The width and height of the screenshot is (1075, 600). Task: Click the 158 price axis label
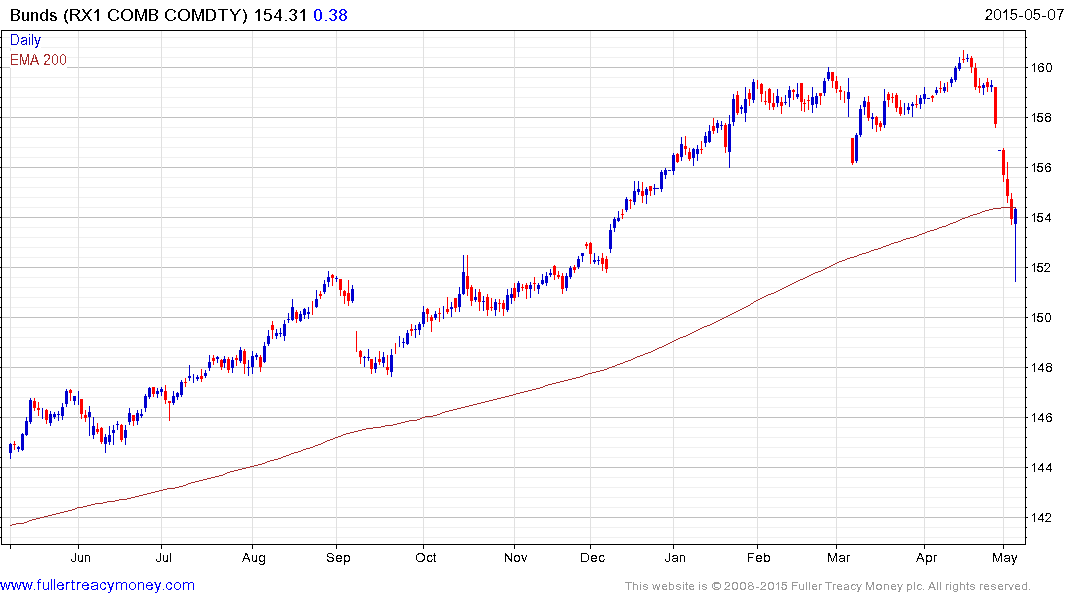[x=1042, y=117]
